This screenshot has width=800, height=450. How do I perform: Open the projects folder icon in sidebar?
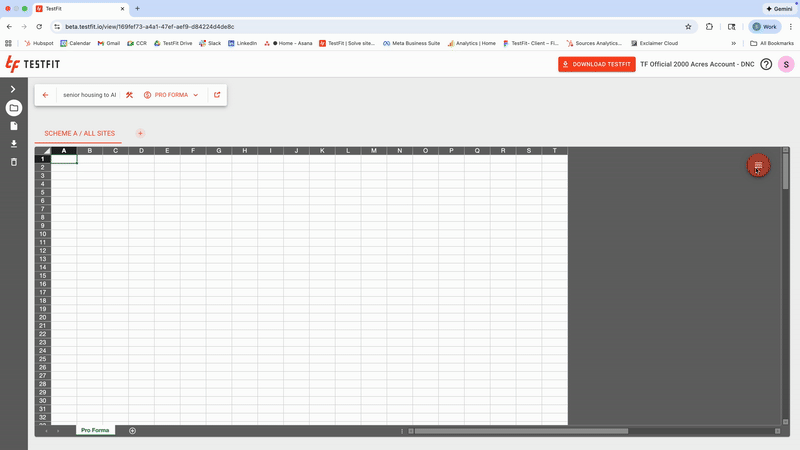pos(14,108)
